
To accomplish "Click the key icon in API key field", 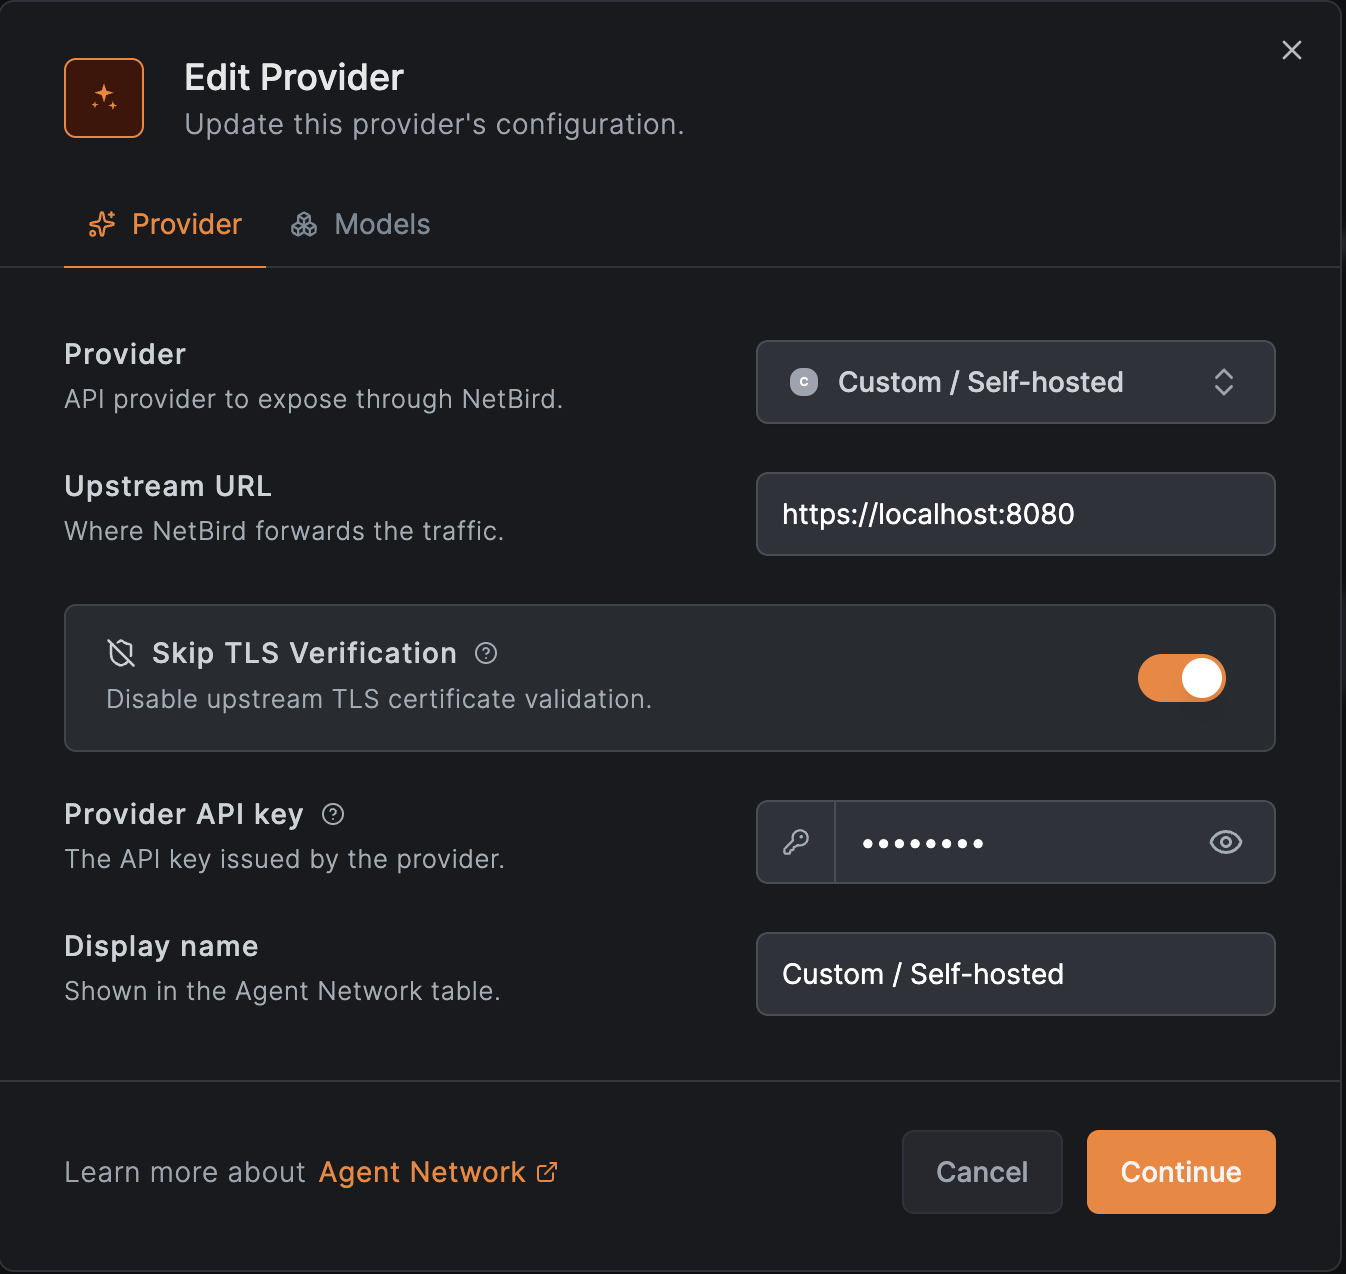I will coord(796,842).
